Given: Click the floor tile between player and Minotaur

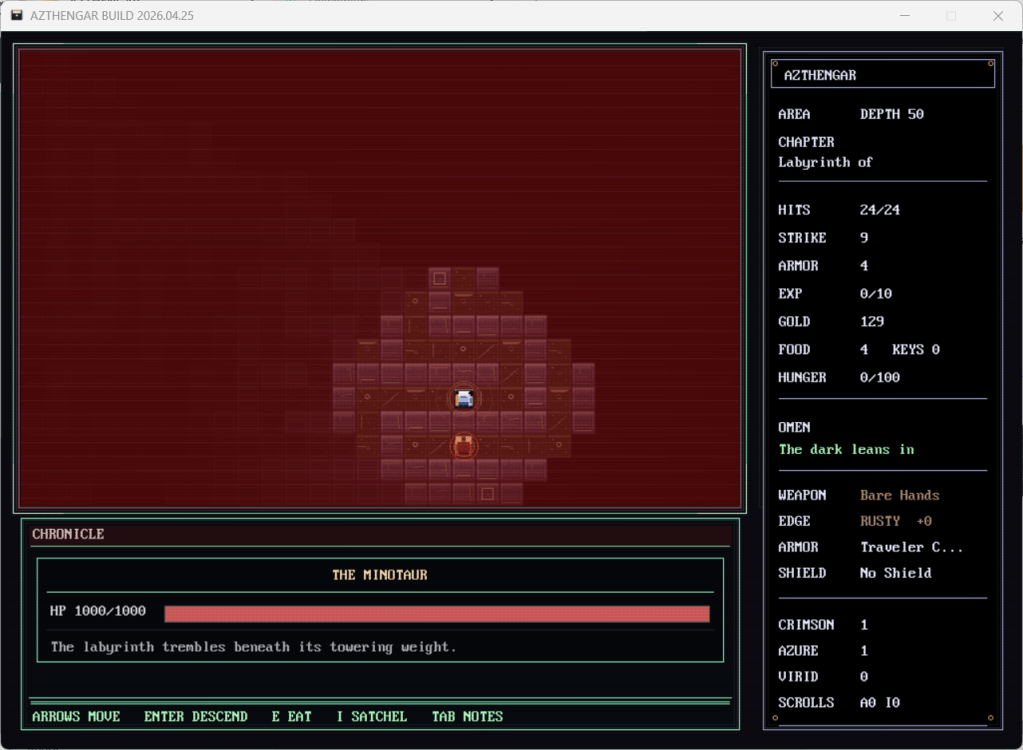Looking at the screenshot, I should point(463,422).
